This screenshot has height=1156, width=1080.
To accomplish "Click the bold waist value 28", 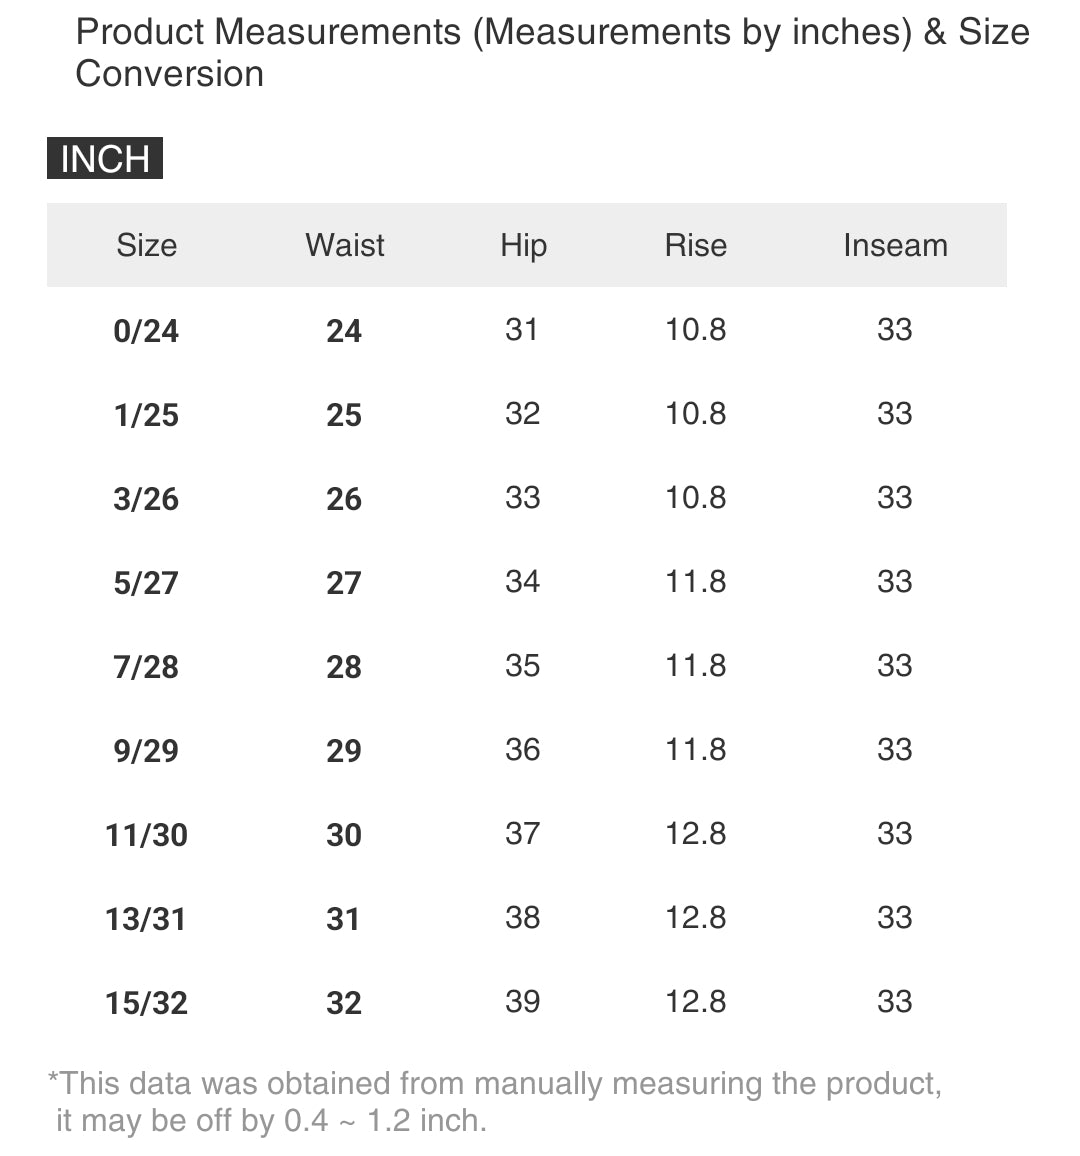I will pyautogui.click(x=344, y=667).
